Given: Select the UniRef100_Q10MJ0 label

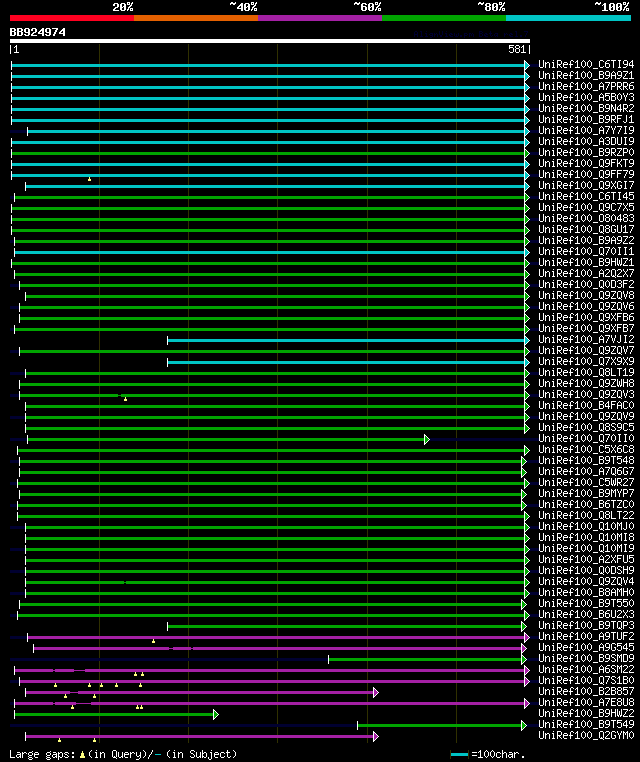Looking at the screenshot, I should click(586, 527).
